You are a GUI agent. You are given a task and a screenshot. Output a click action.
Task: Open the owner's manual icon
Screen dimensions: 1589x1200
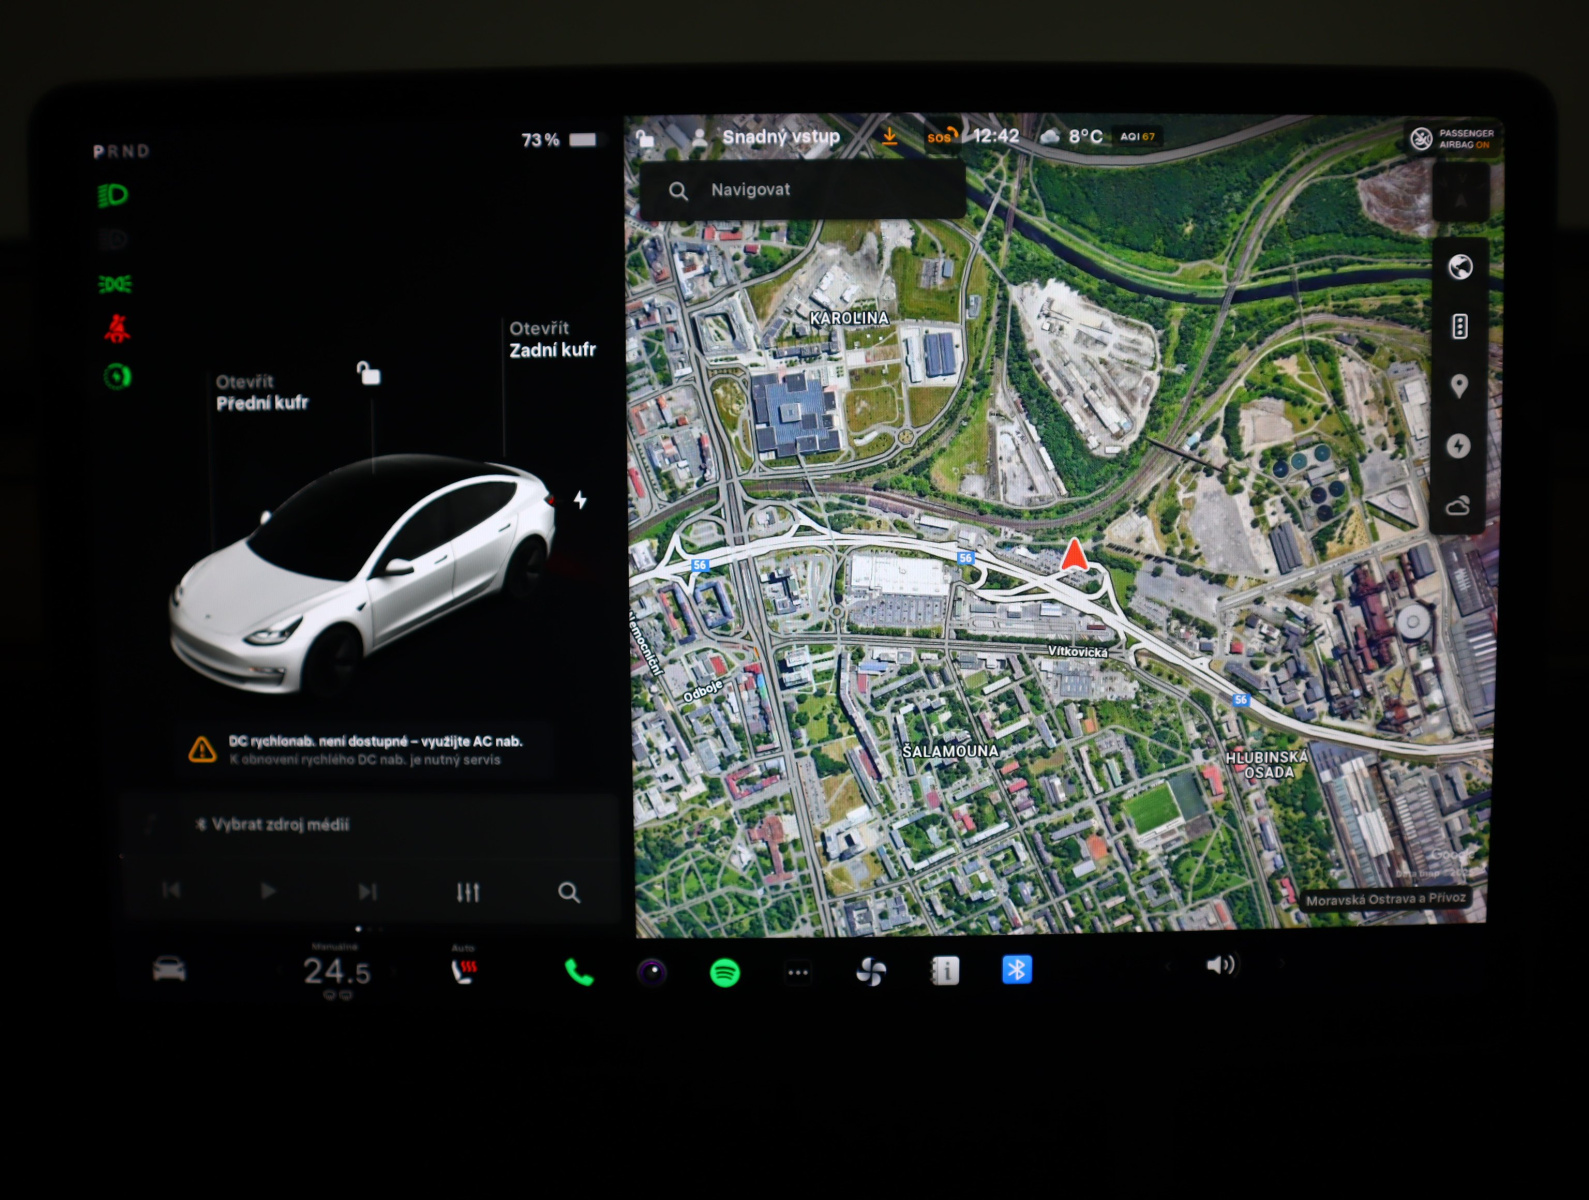tap(944, 970)
